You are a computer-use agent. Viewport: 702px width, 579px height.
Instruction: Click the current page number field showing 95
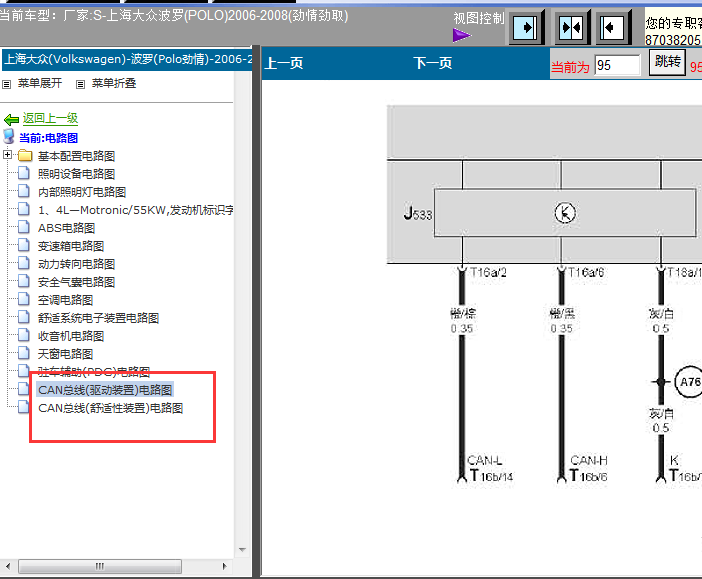pyautogui.click(x=617, y=65)
